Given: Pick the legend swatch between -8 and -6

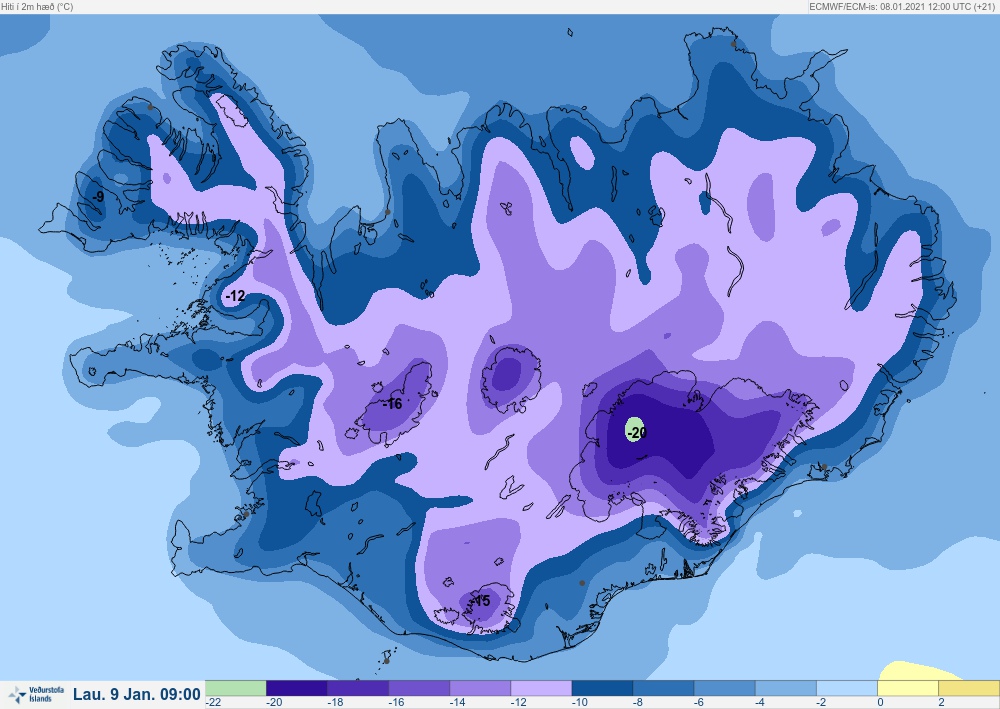Looking at the screenshot, I should click(x=664, y=688).
